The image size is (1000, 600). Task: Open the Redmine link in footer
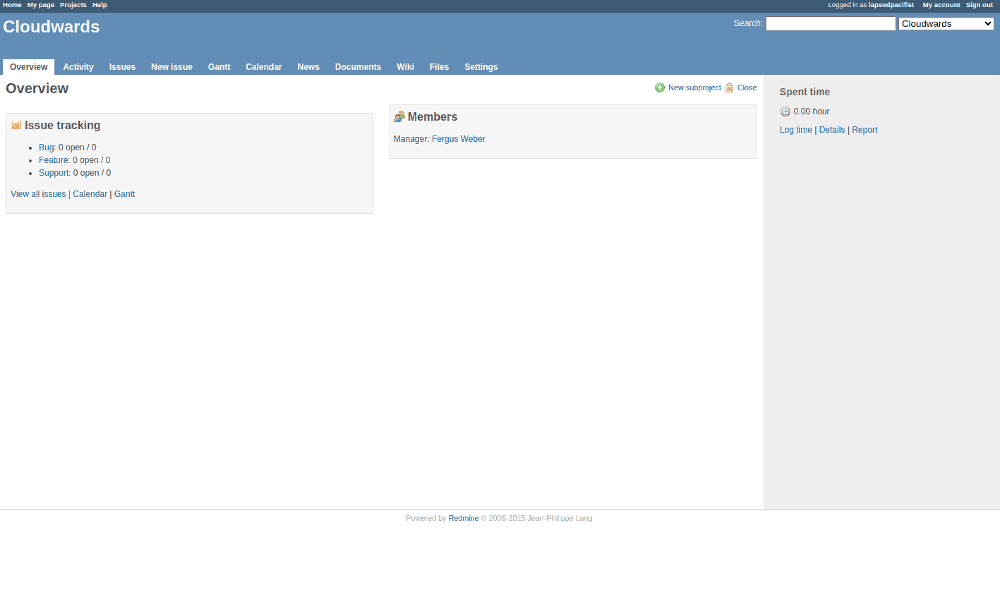click(464, 518)
